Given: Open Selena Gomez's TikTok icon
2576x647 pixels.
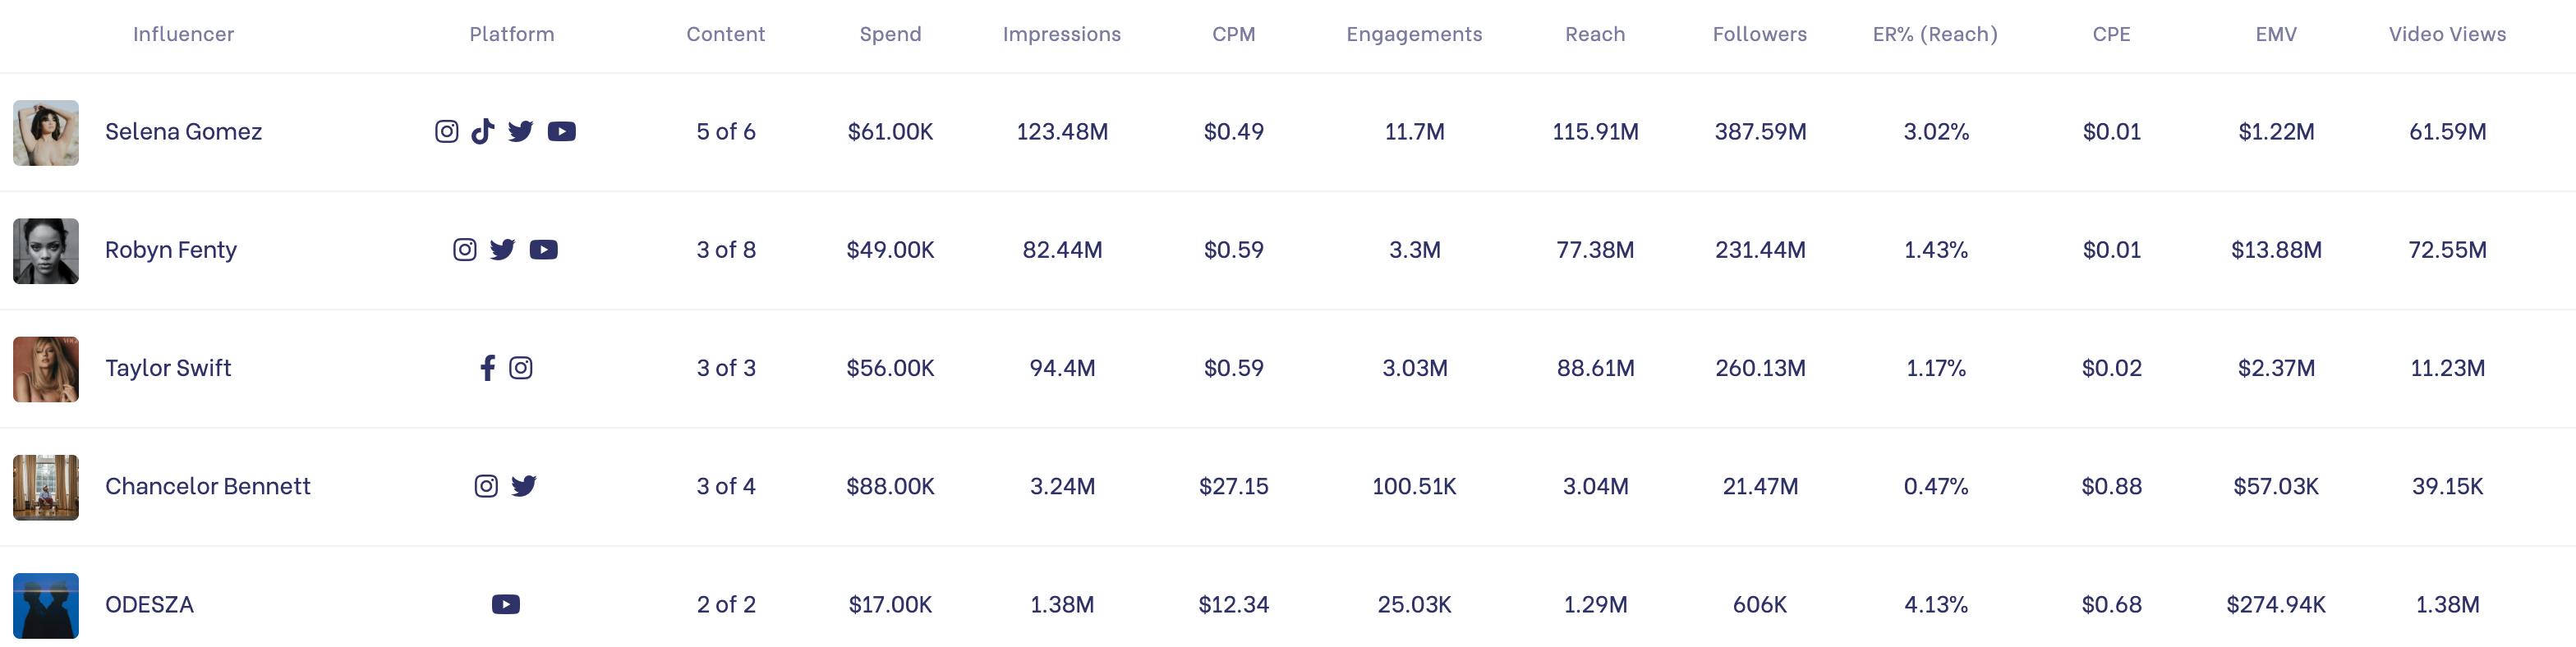Looking at the screenshot, I should [x=484, y=131].
